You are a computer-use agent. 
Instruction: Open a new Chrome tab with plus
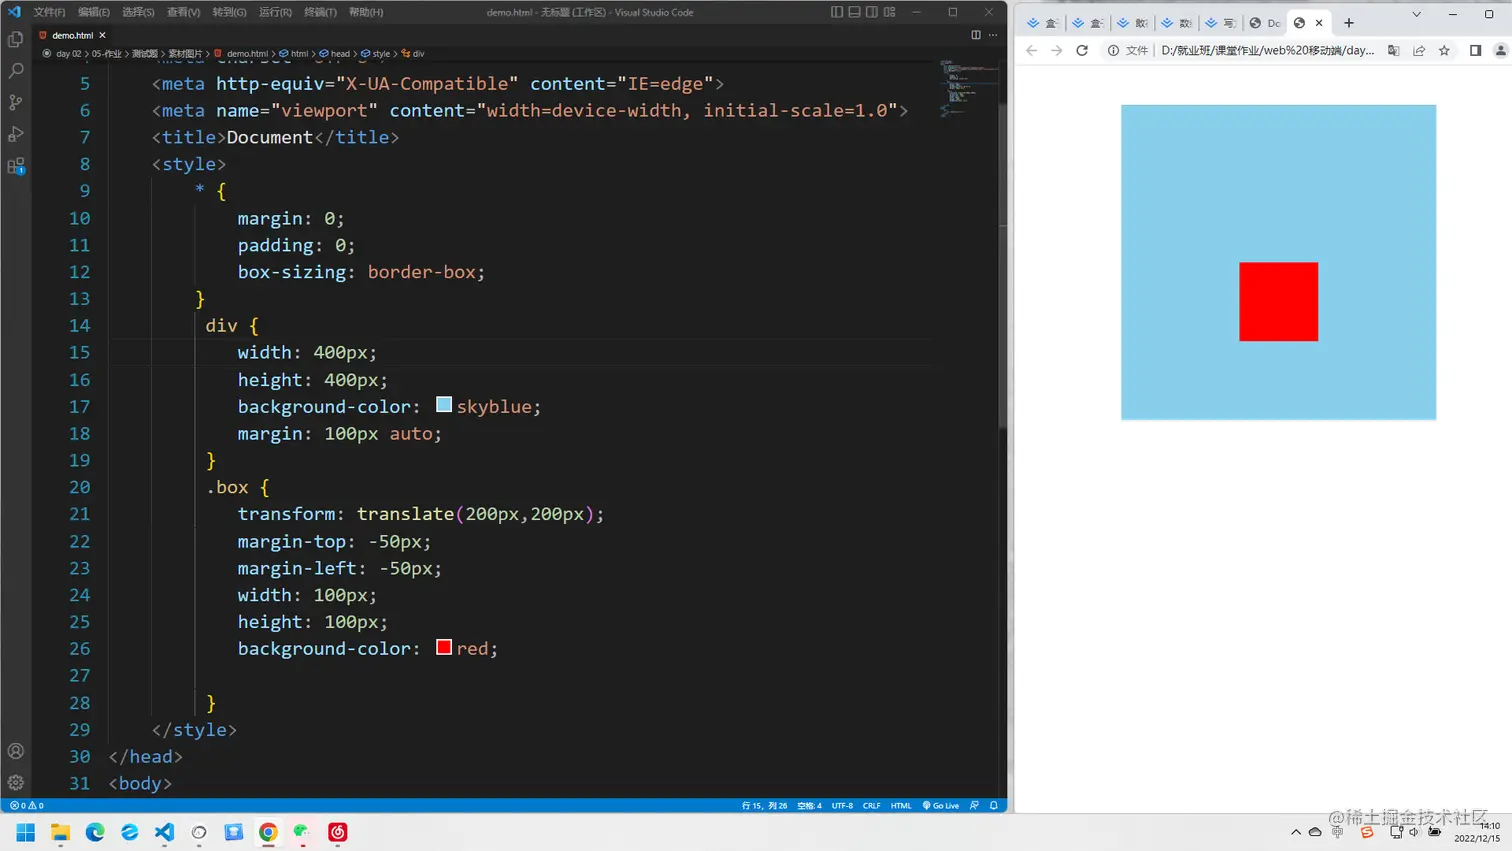pyautogui.click(x=1349, y=22)
